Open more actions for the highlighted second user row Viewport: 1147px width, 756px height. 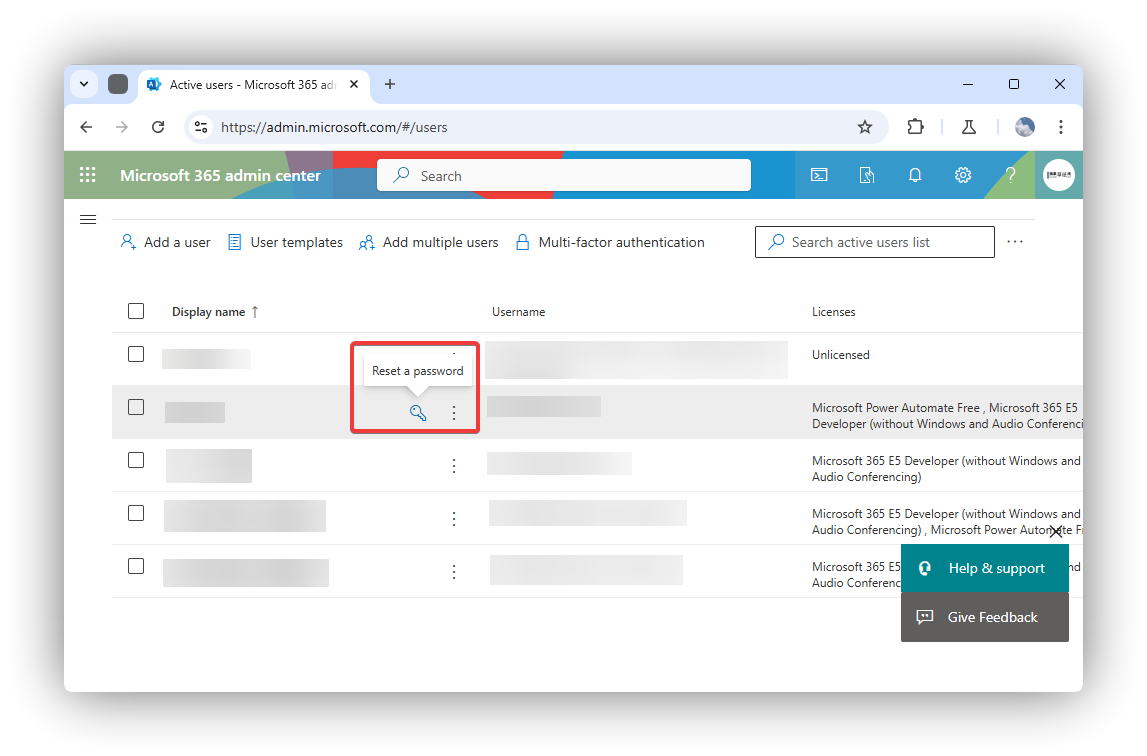tap(454, 413)
